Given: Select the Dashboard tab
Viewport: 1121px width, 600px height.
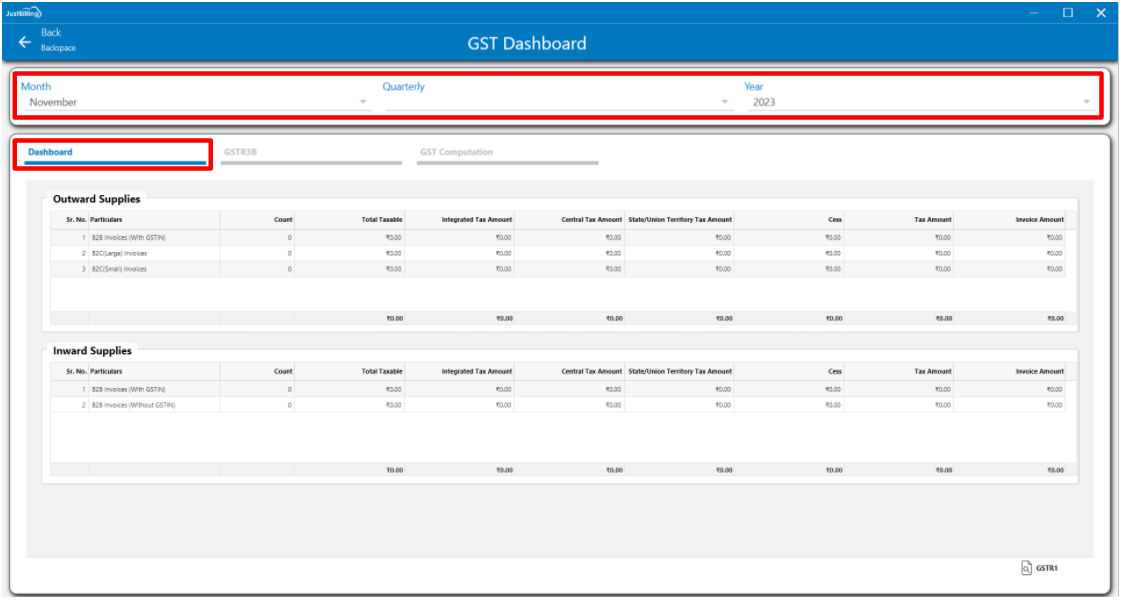Looking at the screenshot, I should [114, 153].
